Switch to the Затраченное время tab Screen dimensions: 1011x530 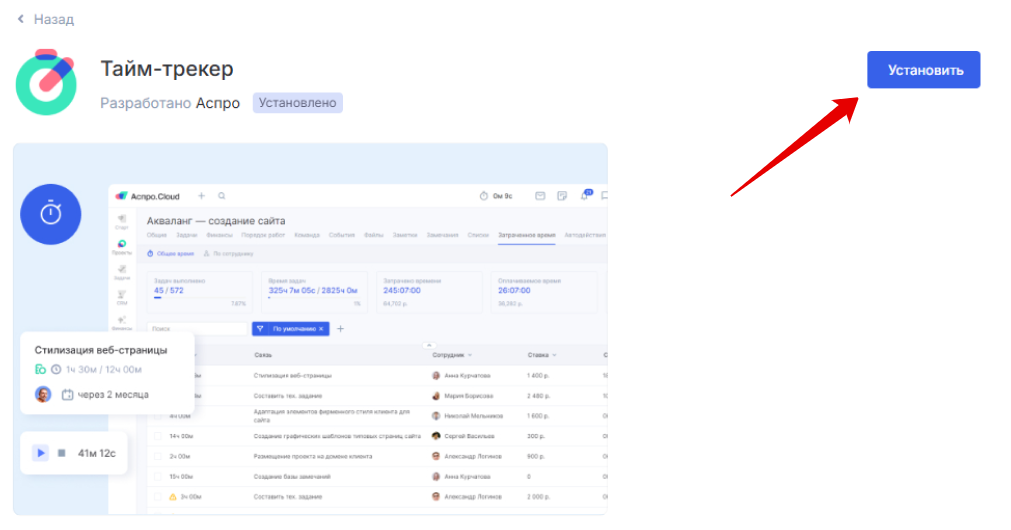pyautogui.click(x=527, y=235)
